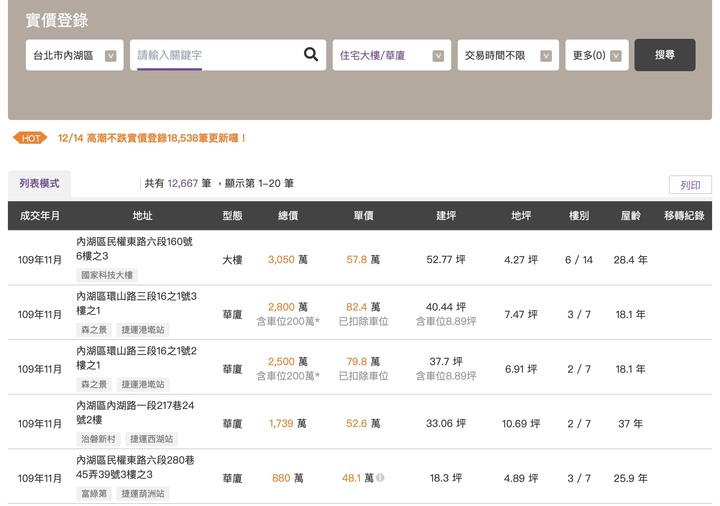Screen dimensions: 720x506
Task: Click the 大樓 type in first row
Action: coord(232,260)
